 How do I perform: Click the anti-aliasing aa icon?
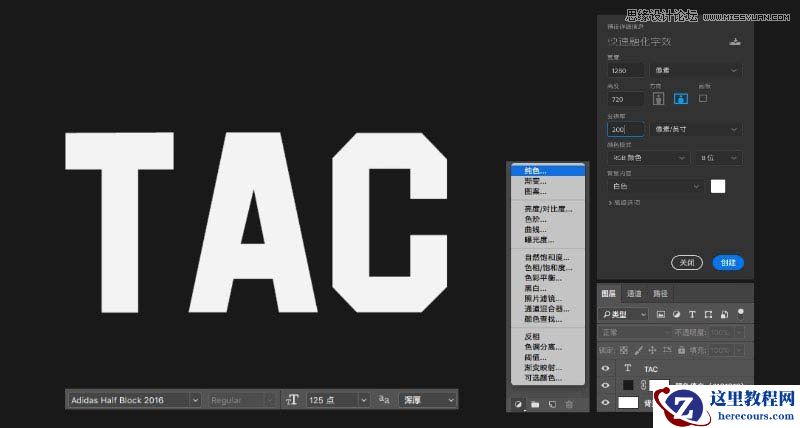point(384,399)
